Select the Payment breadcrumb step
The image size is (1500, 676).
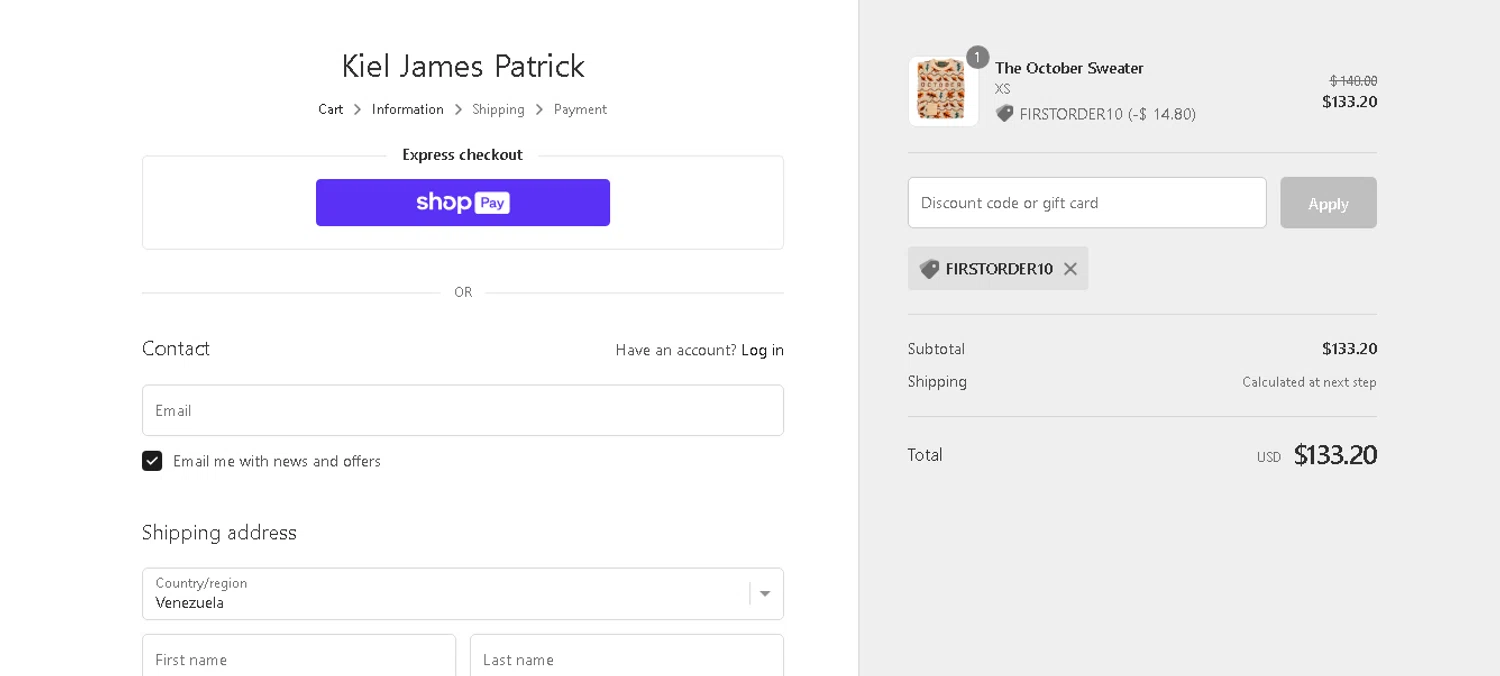click(580, 109)
